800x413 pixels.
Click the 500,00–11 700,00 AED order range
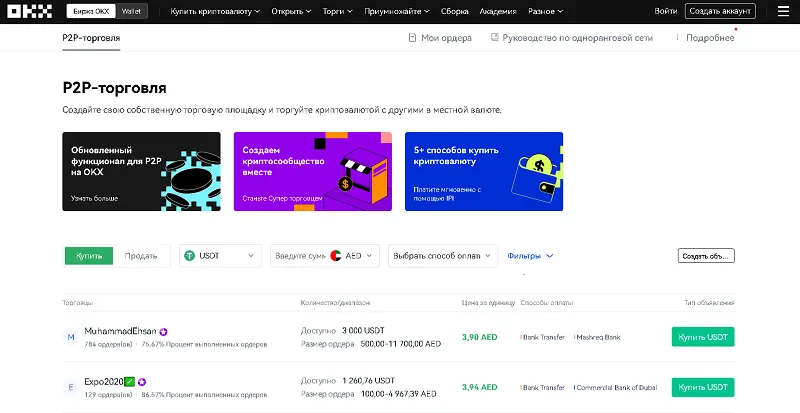[401, 344]
